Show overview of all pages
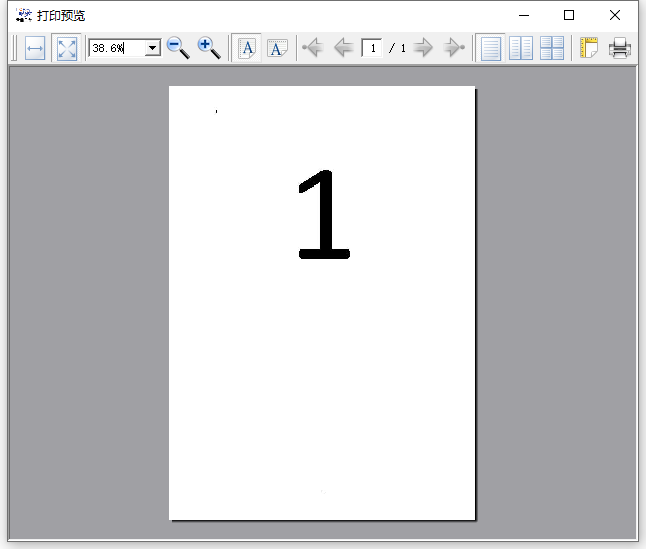 click(552, 48)
